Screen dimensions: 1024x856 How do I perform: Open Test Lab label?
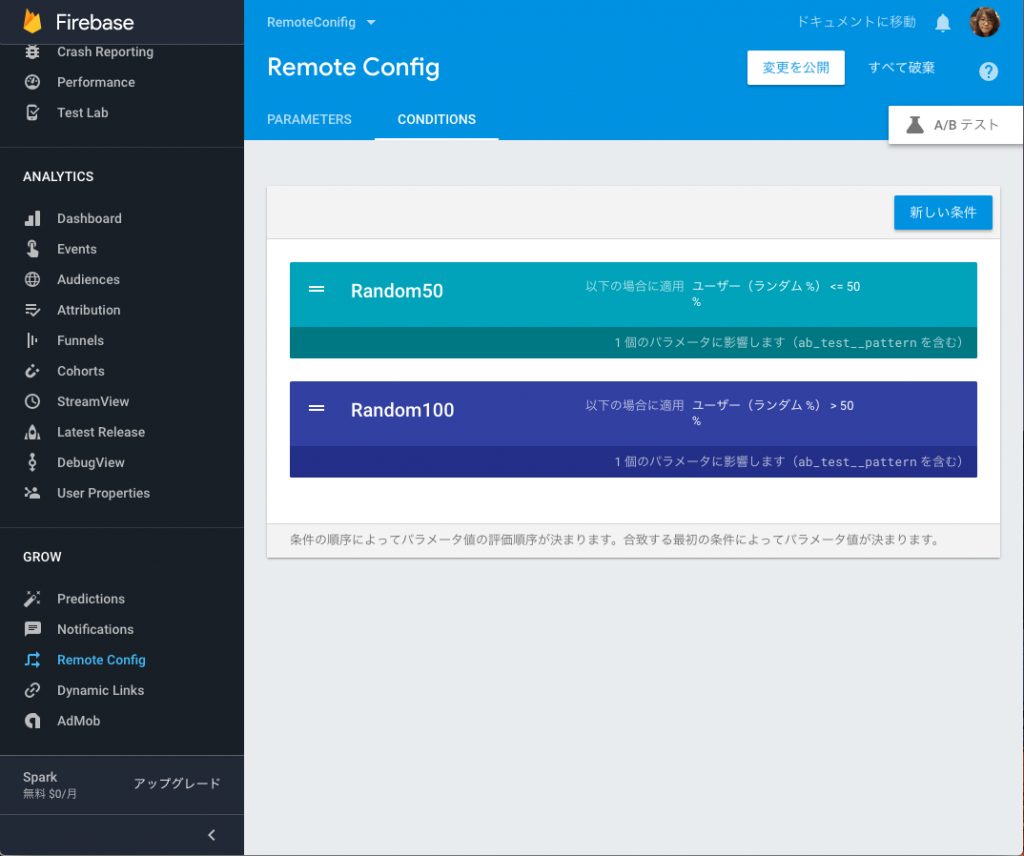click(82, 112)
